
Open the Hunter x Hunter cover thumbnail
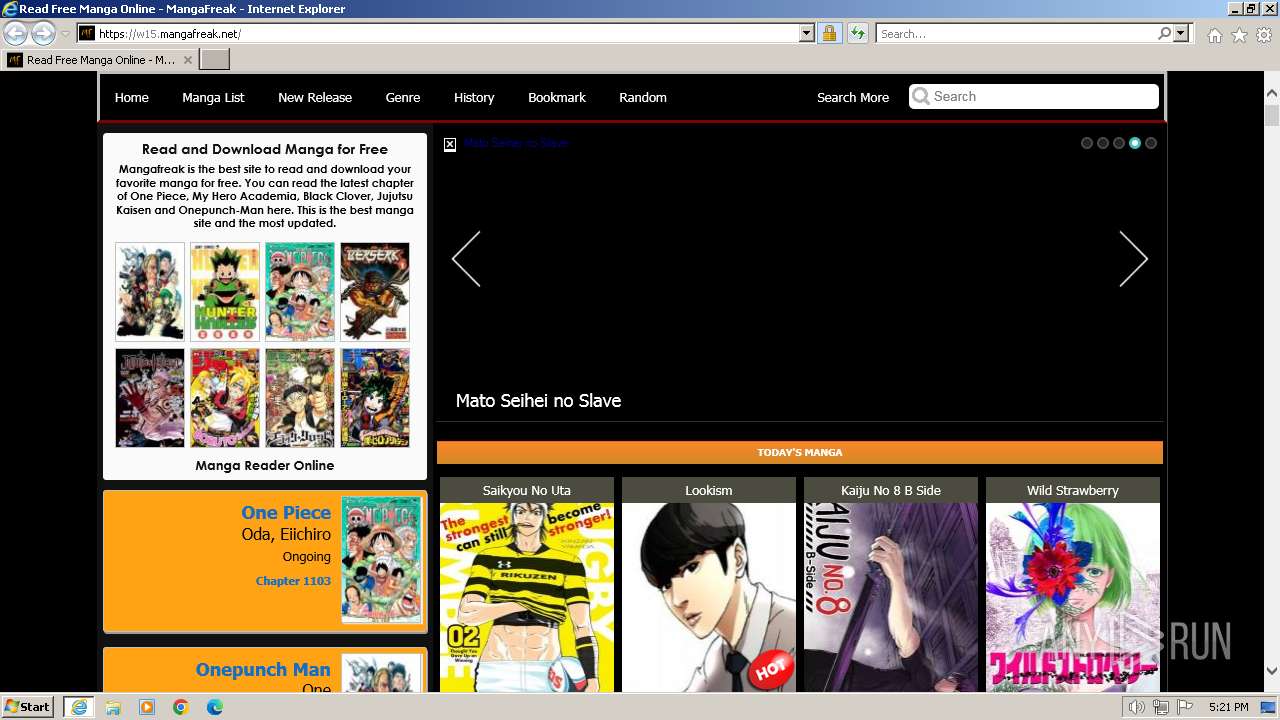[225, 292]
